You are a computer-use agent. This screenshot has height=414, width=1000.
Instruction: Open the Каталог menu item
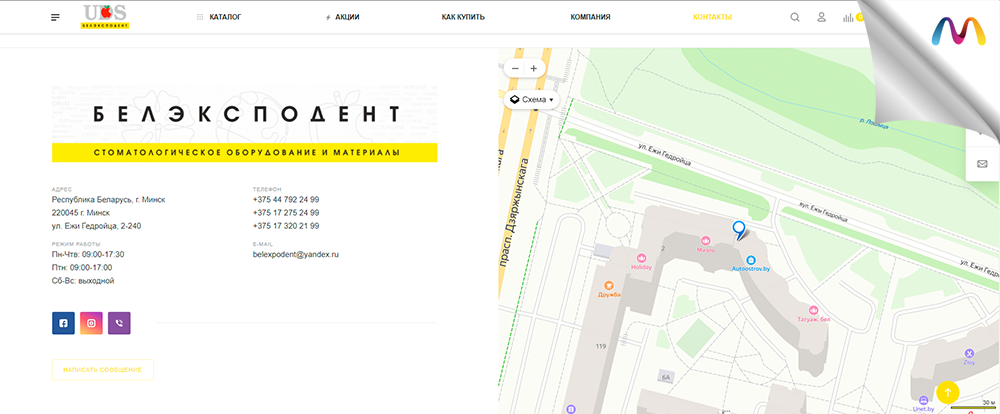pyautogui.click(x=219, y=17)
